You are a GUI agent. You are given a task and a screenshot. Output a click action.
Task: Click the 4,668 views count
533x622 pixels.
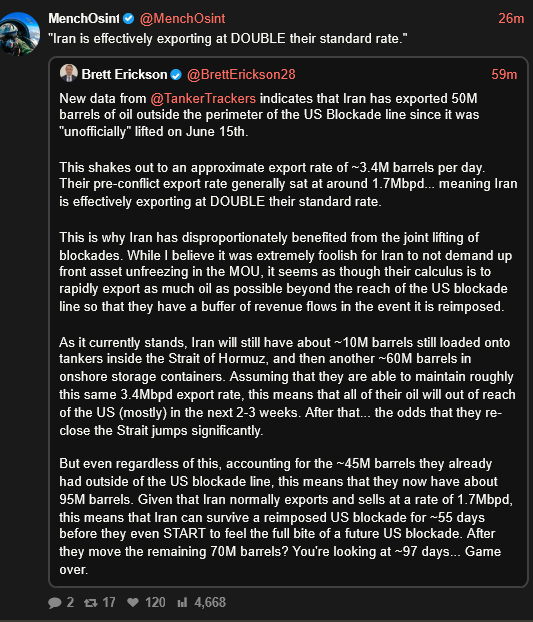pos(210,602)
